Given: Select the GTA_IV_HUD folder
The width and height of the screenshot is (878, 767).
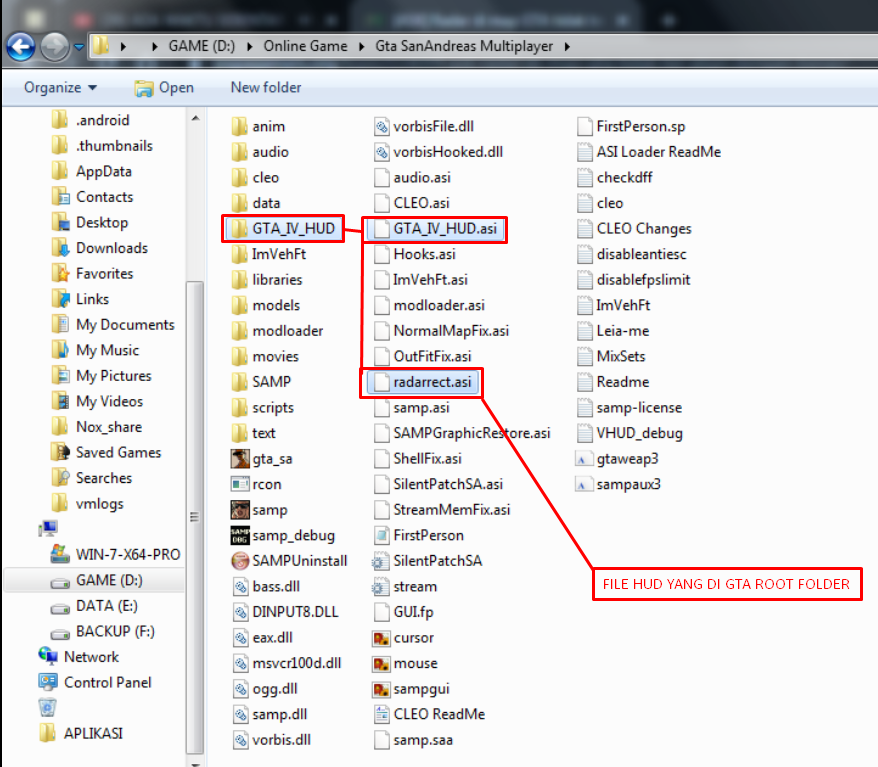Looking at the screenshot, I should click(283, 228).
